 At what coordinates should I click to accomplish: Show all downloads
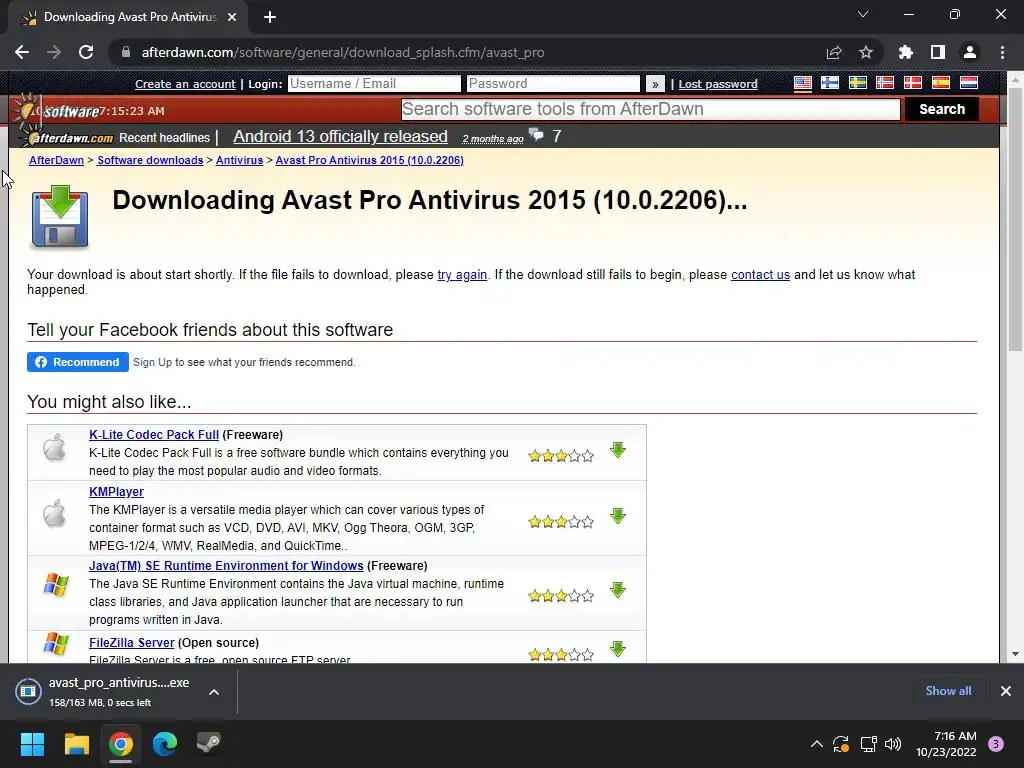point(948,691)
